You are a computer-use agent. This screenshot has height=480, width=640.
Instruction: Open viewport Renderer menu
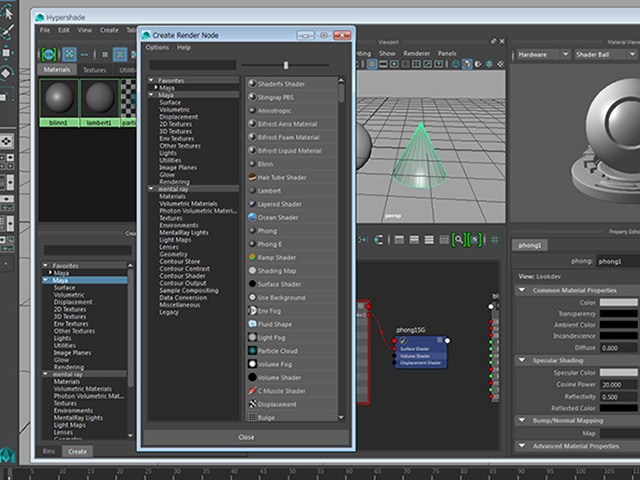point(416,53)
